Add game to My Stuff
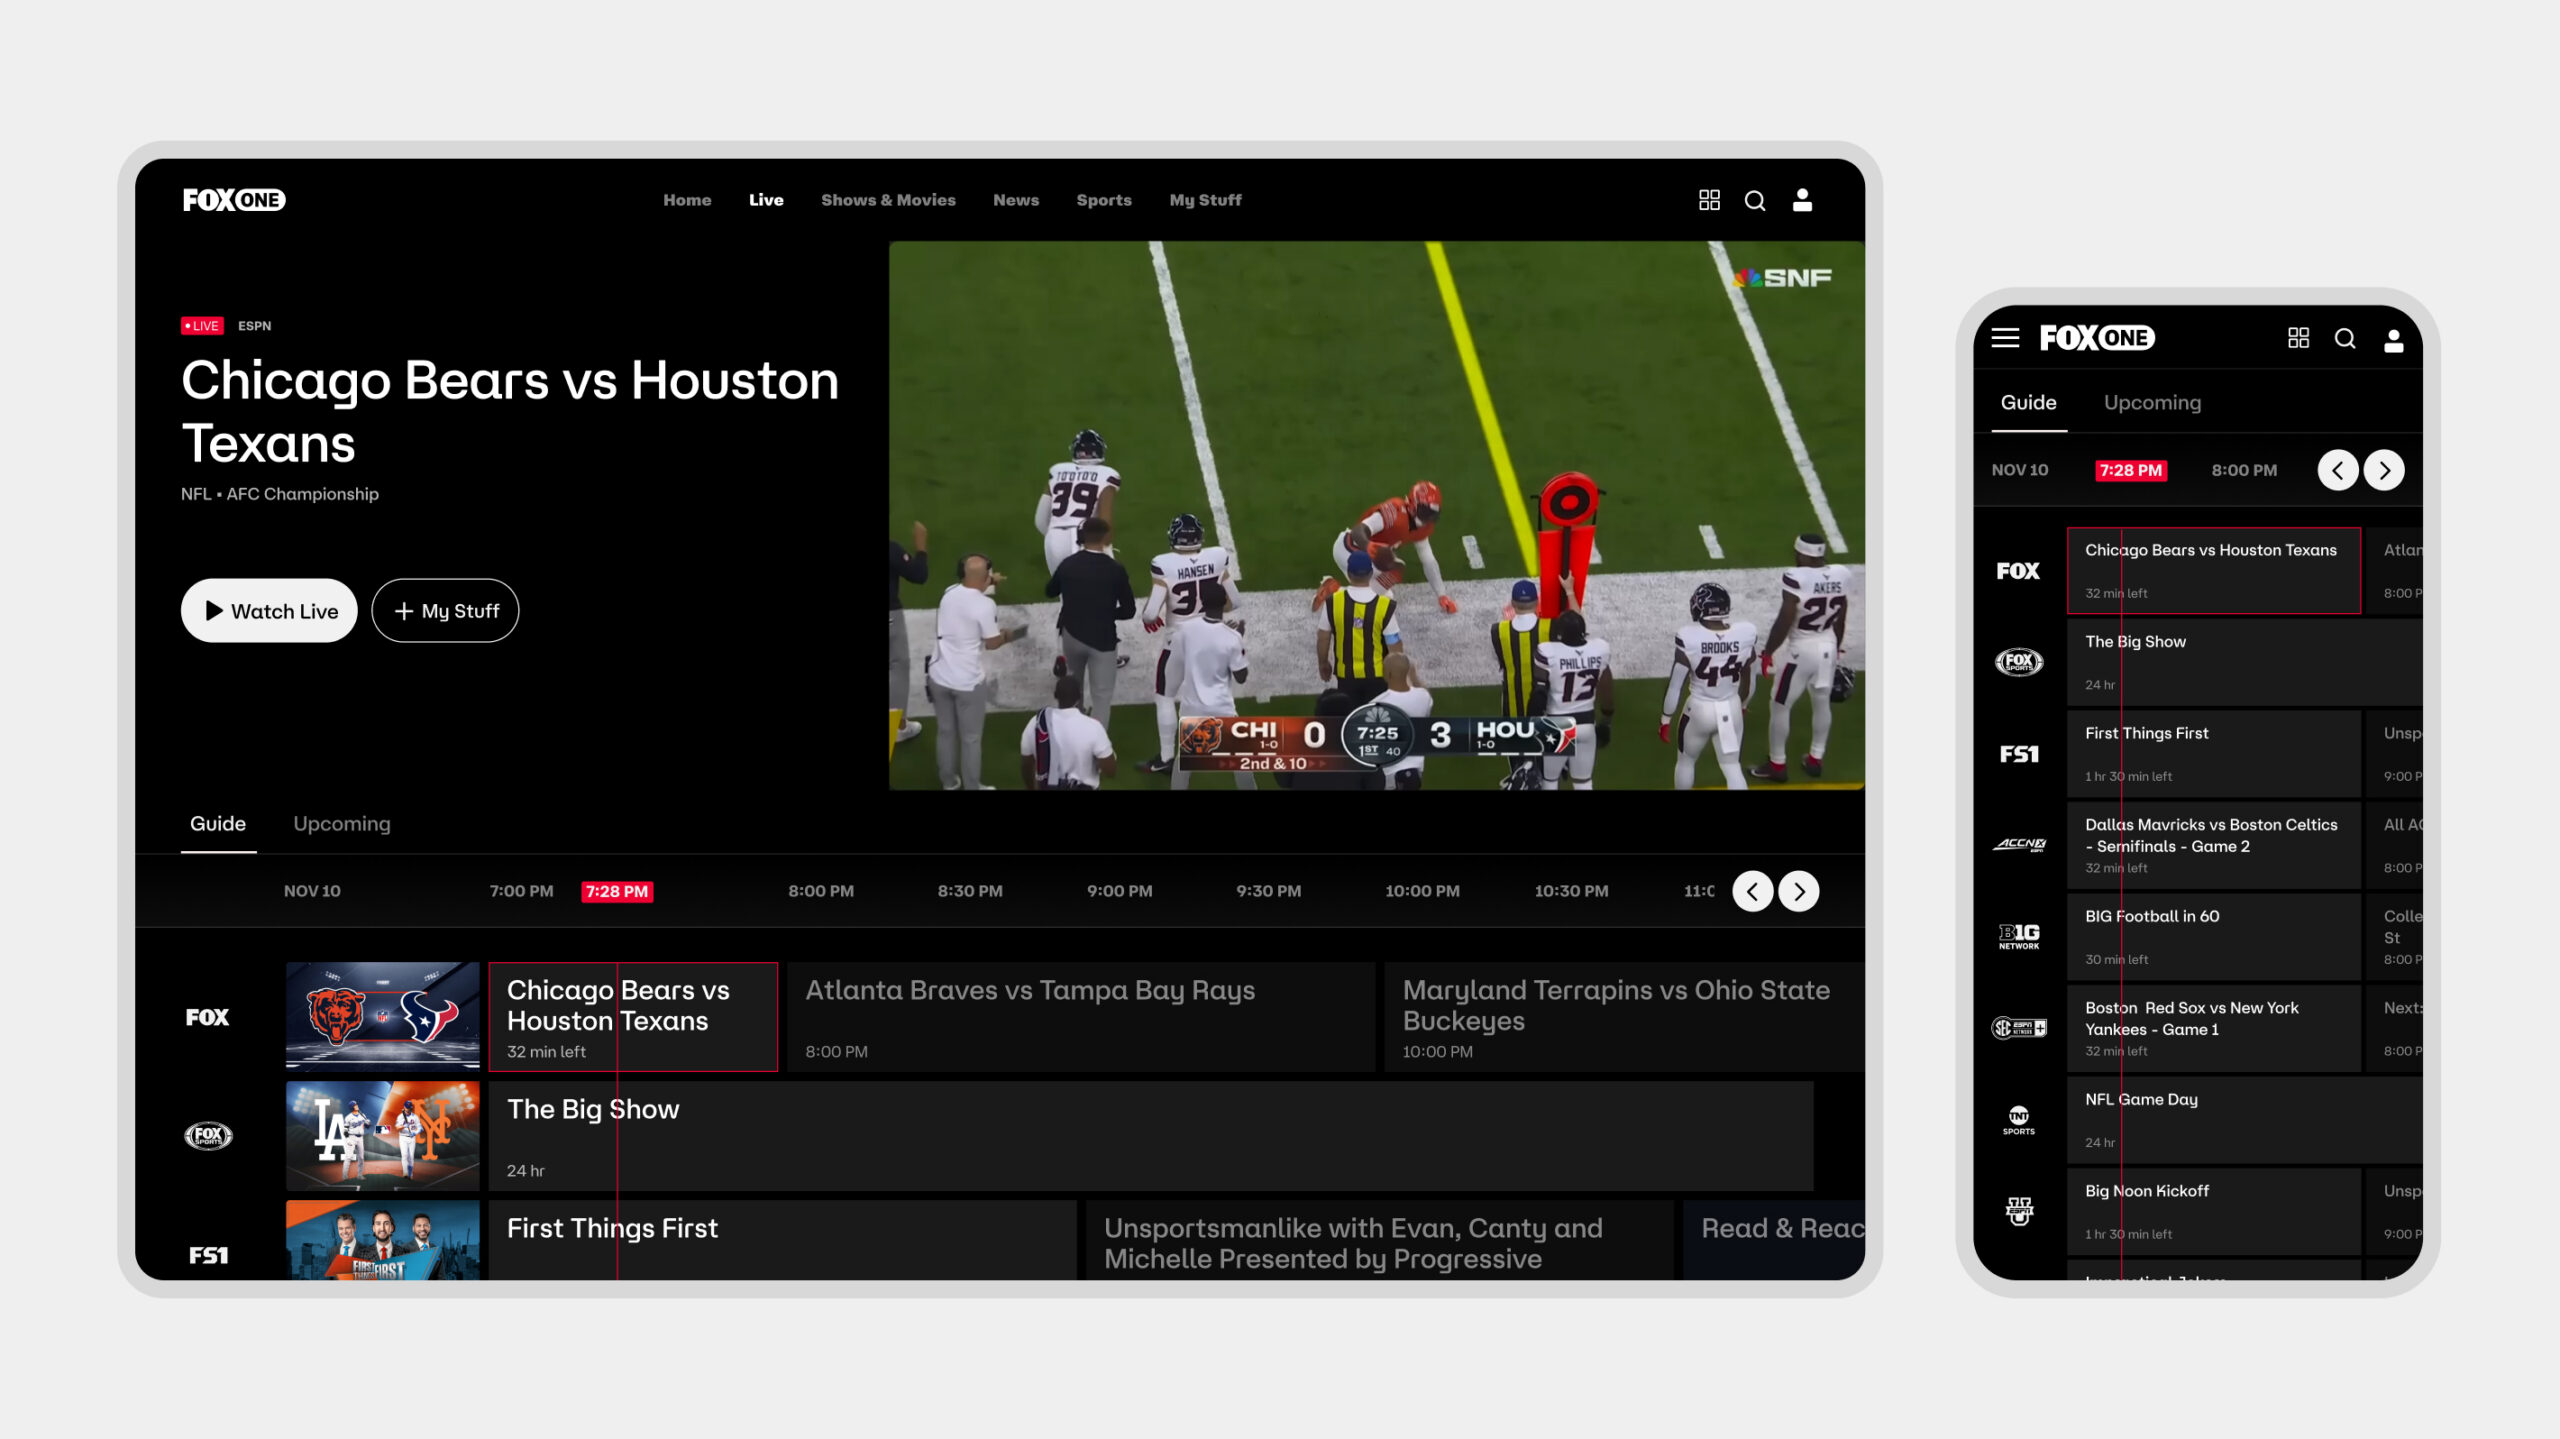The height and width of the screenshot is (1439, 2560). coord(445,611)
